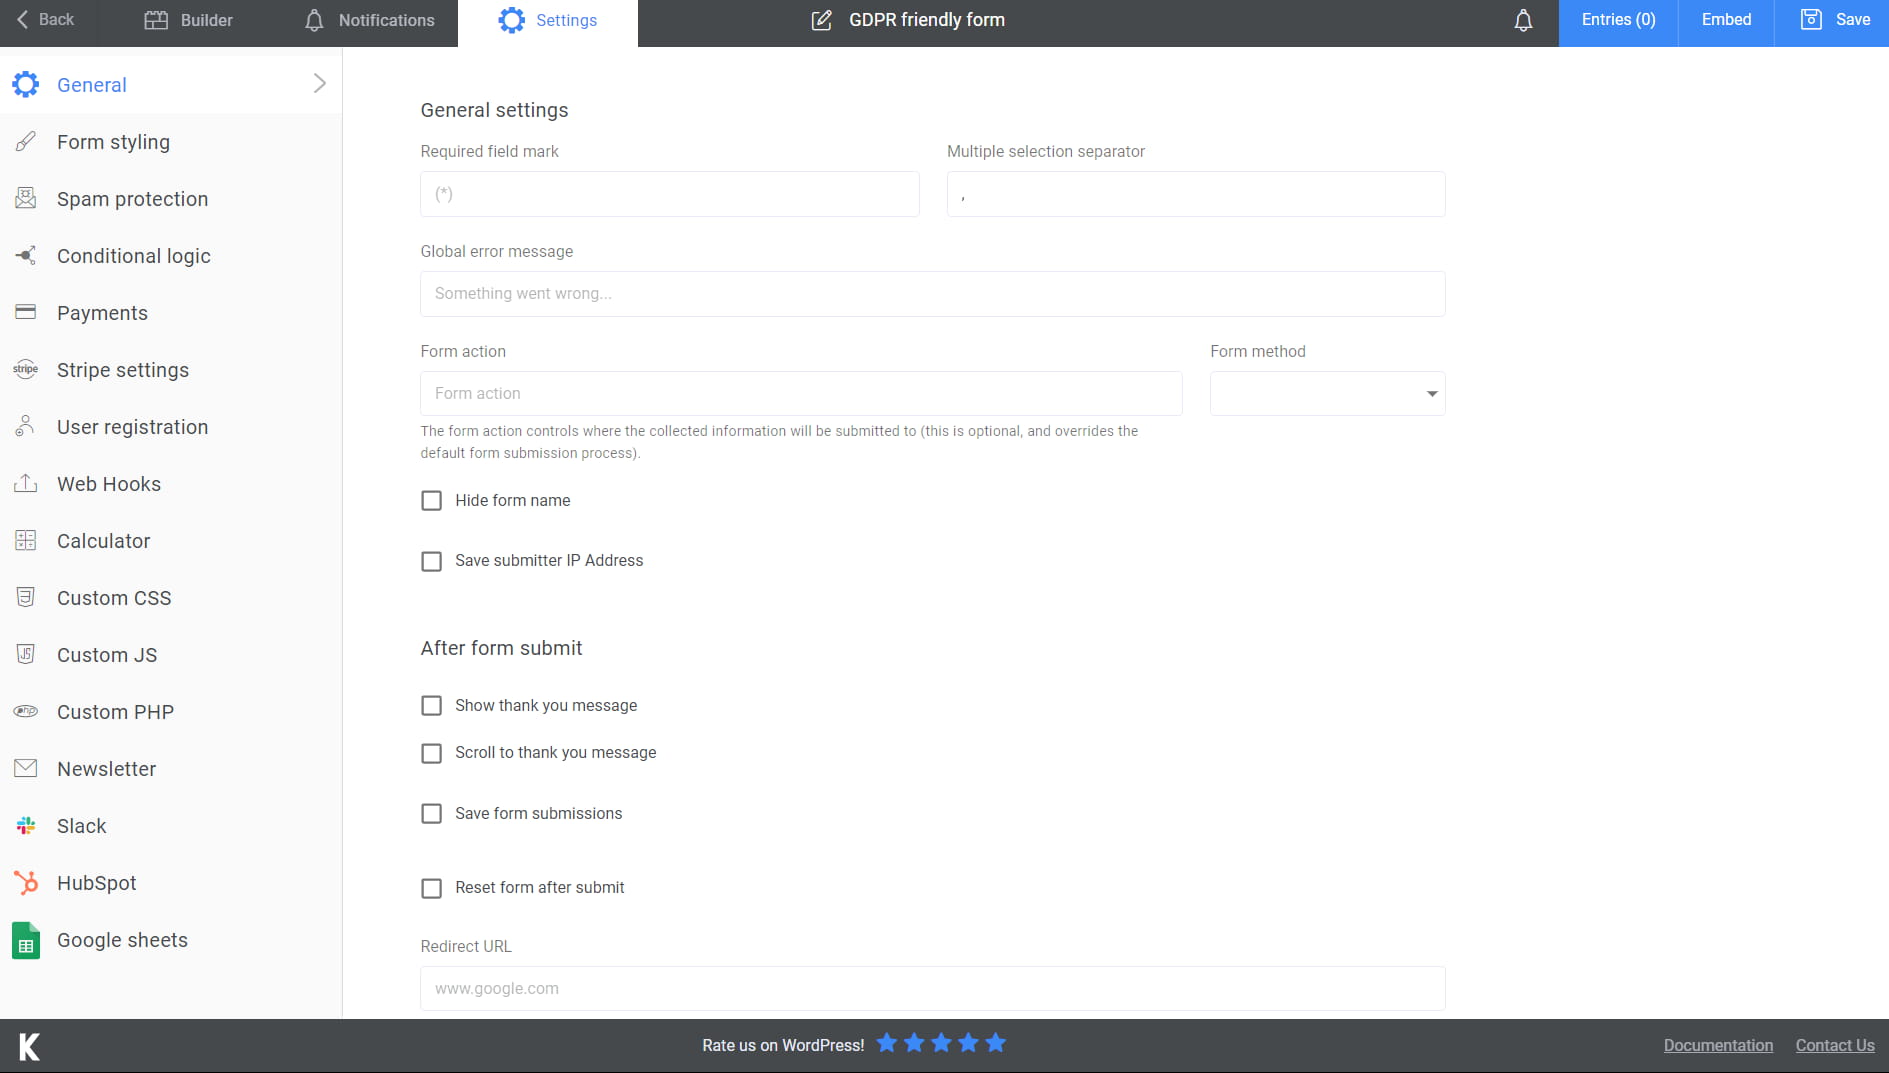Enable the Hide form name checkbox

[x=431, y=500]
